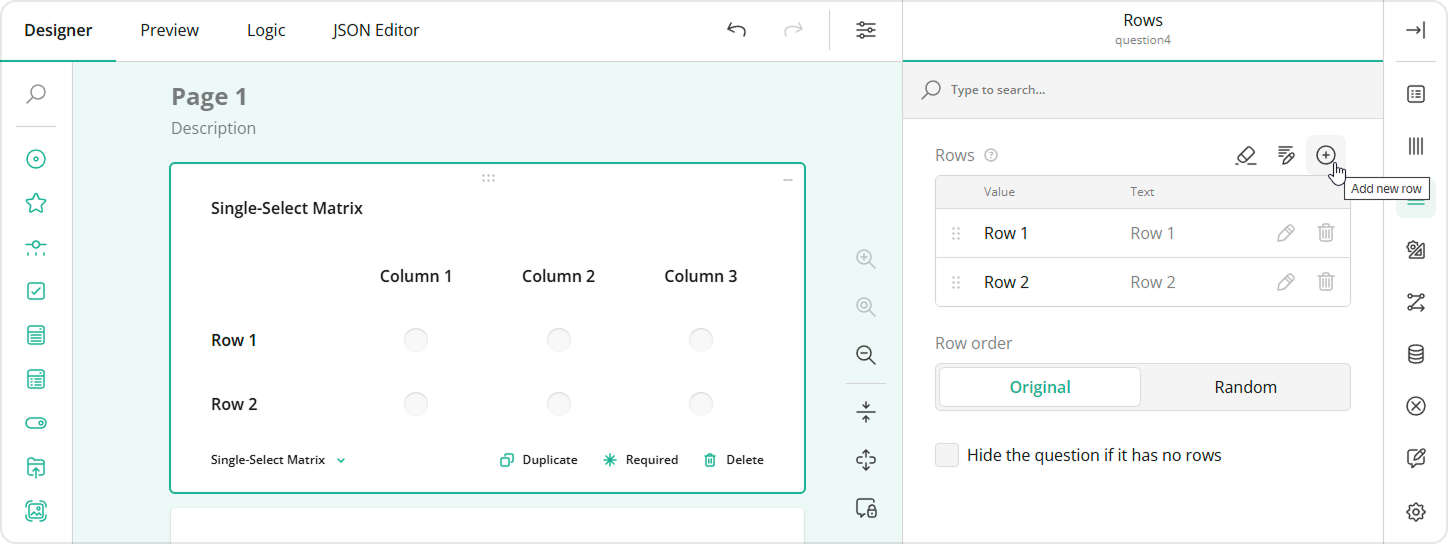Select the Dropdown toolbox item
Image resolution: width=1448 pixels, height=544 pixels.
tap(36, 335)
